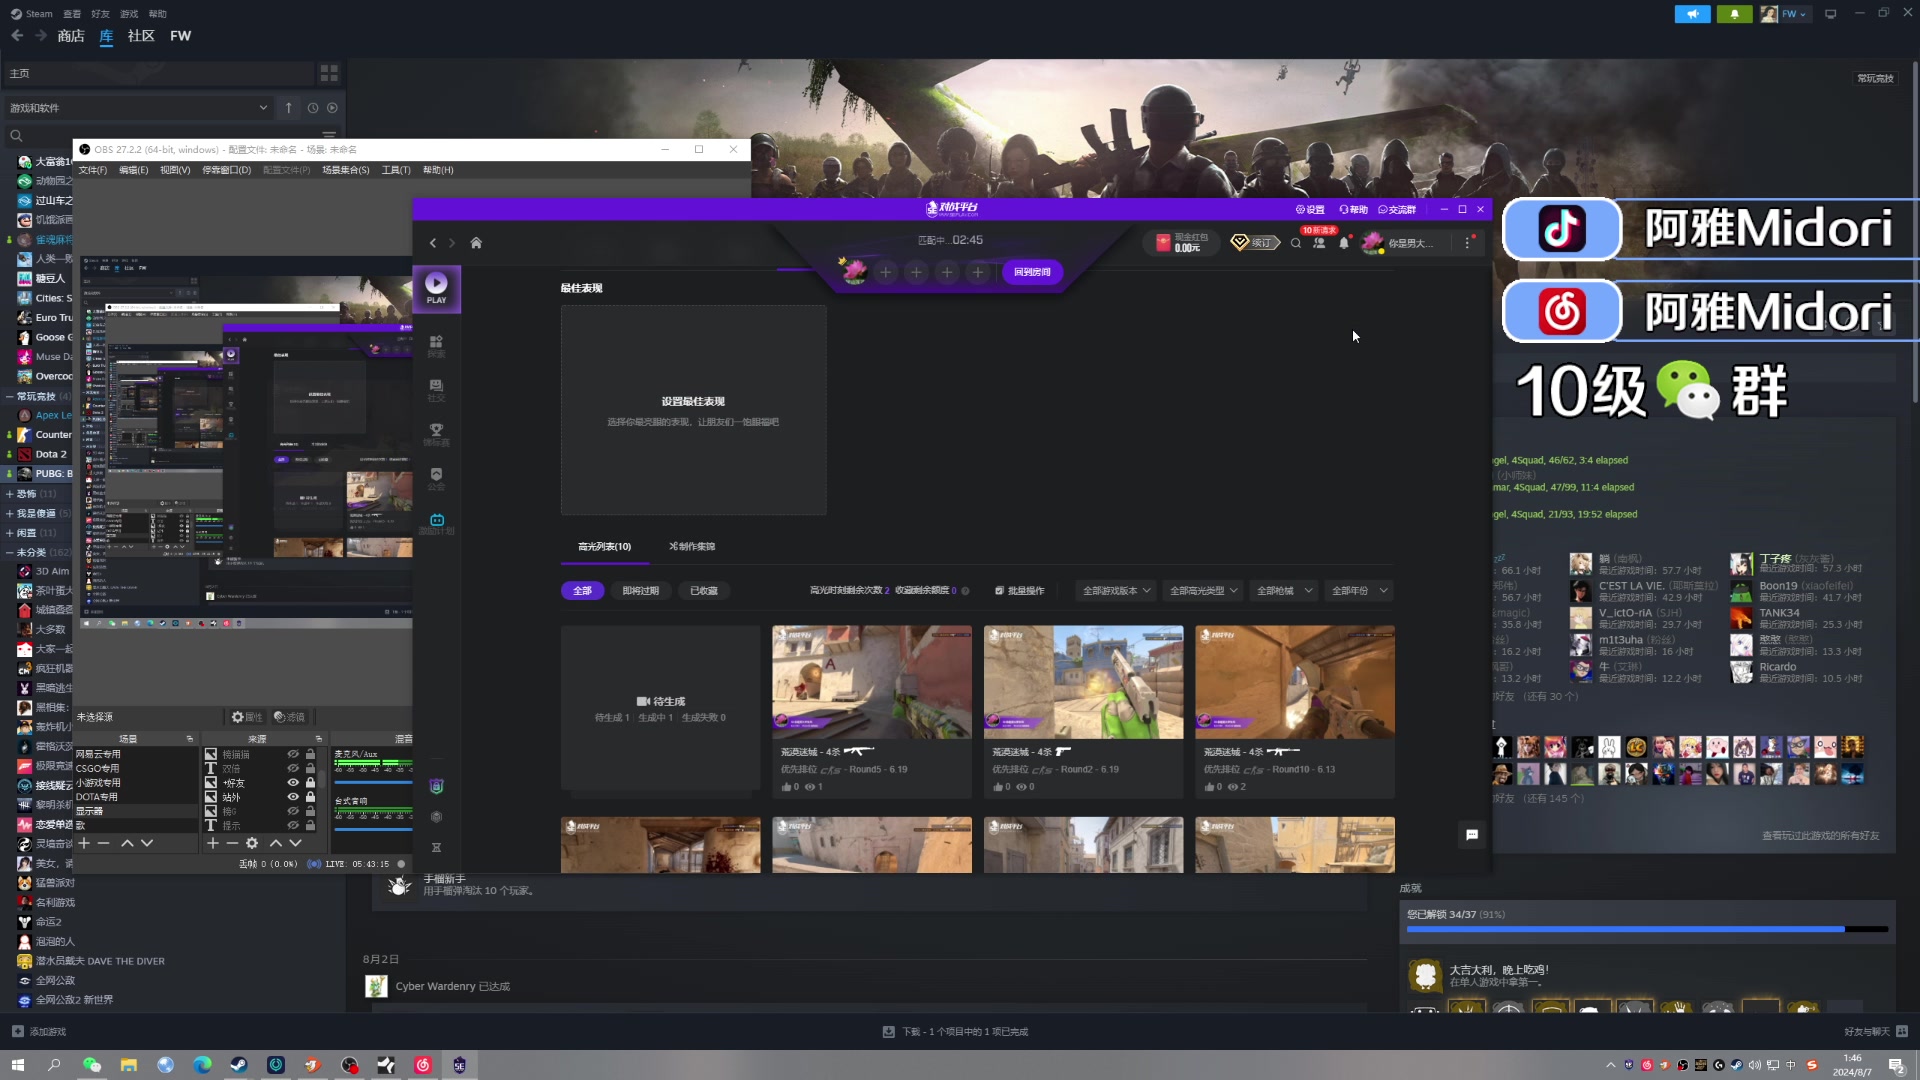The height and width of the screenshot is (1080, 1920).
Task: Open Steam announcements megaphone button
Action: tap(1692, 14)
